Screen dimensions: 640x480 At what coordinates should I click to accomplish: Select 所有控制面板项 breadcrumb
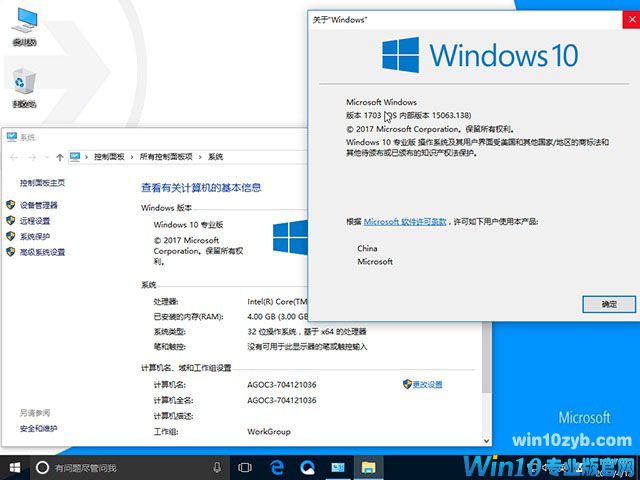[x=166, y=157]
